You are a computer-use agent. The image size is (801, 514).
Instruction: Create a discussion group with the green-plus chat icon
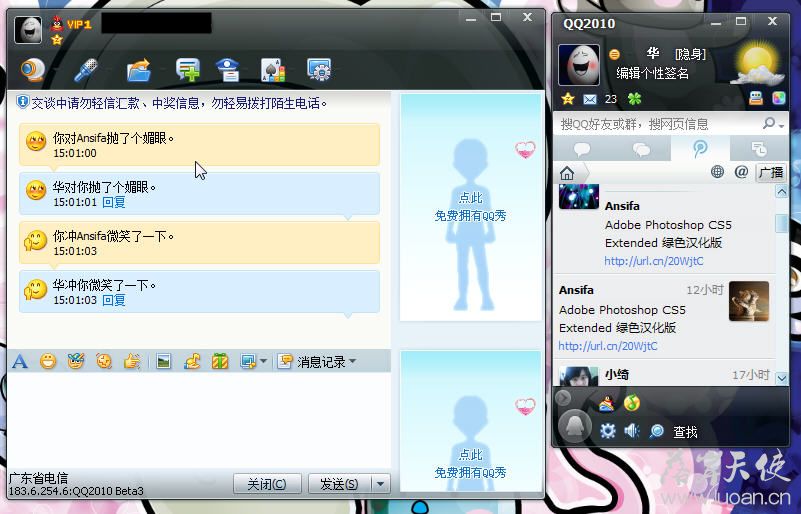[187, 70]
